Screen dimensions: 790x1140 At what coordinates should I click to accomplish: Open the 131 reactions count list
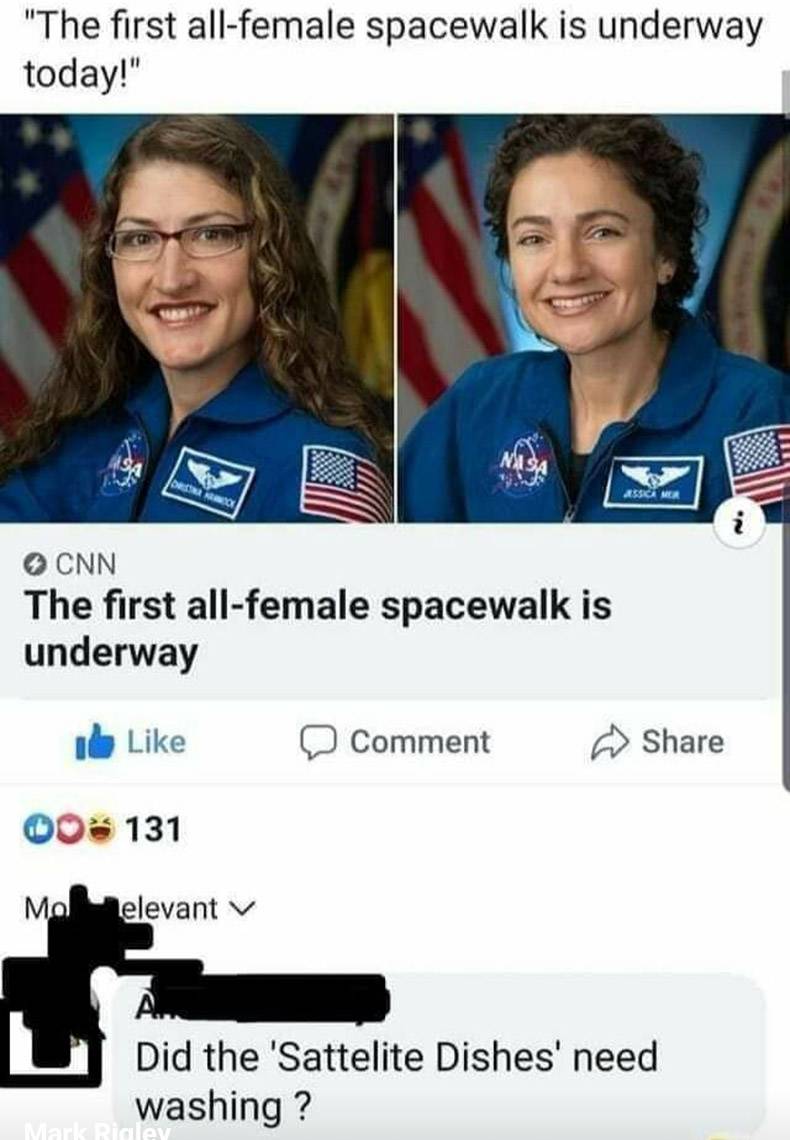(153, 828)
